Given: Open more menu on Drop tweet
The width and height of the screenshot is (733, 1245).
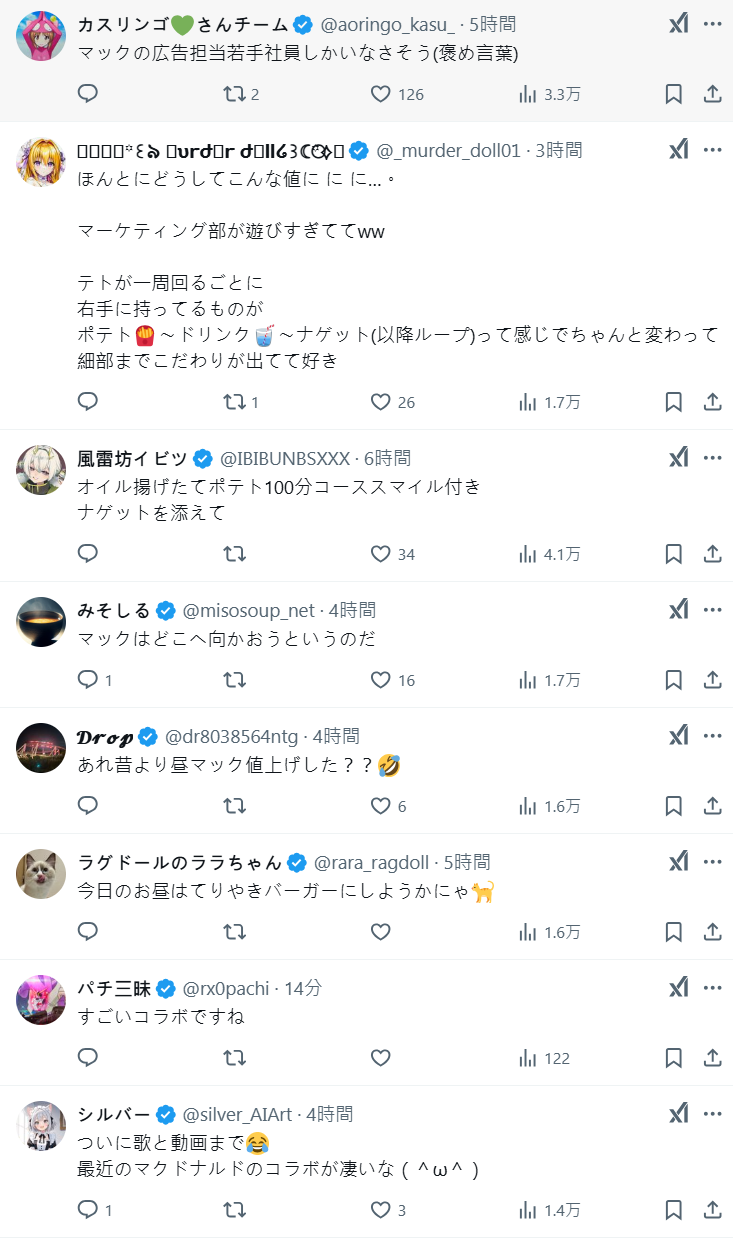Looking at the screenshot, I should (x=712, y=736).
